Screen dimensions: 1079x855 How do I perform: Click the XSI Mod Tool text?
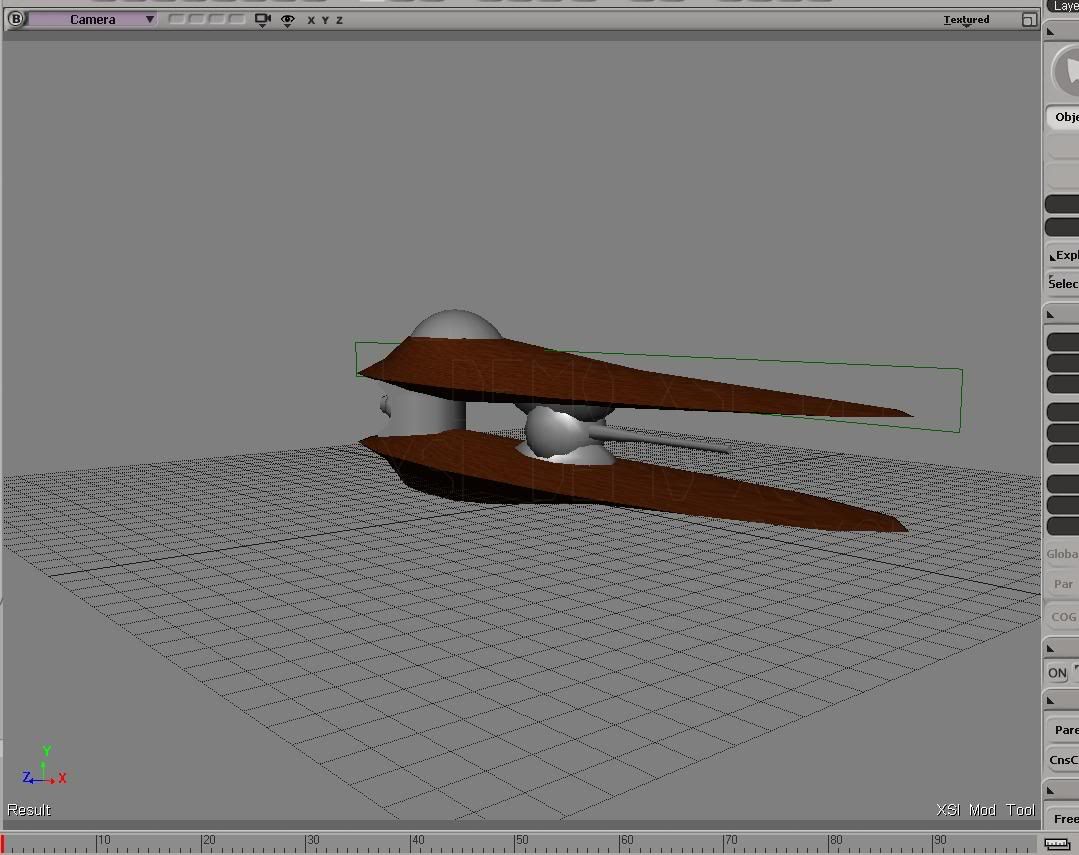point(985,810)
